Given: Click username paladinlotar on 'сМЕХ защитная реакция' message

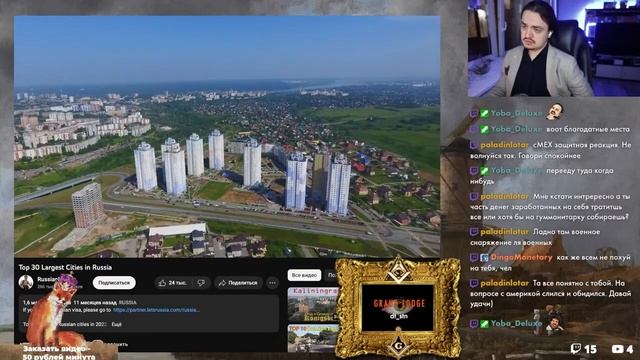Looking at the screenshot, I should tap(504, 145).
